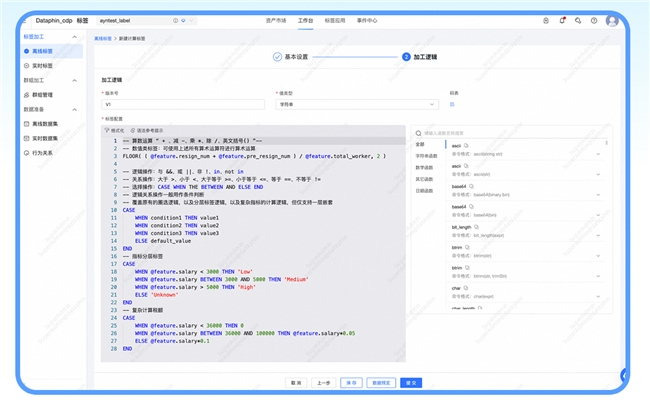Click the search icon in function search box

point(420,132)
